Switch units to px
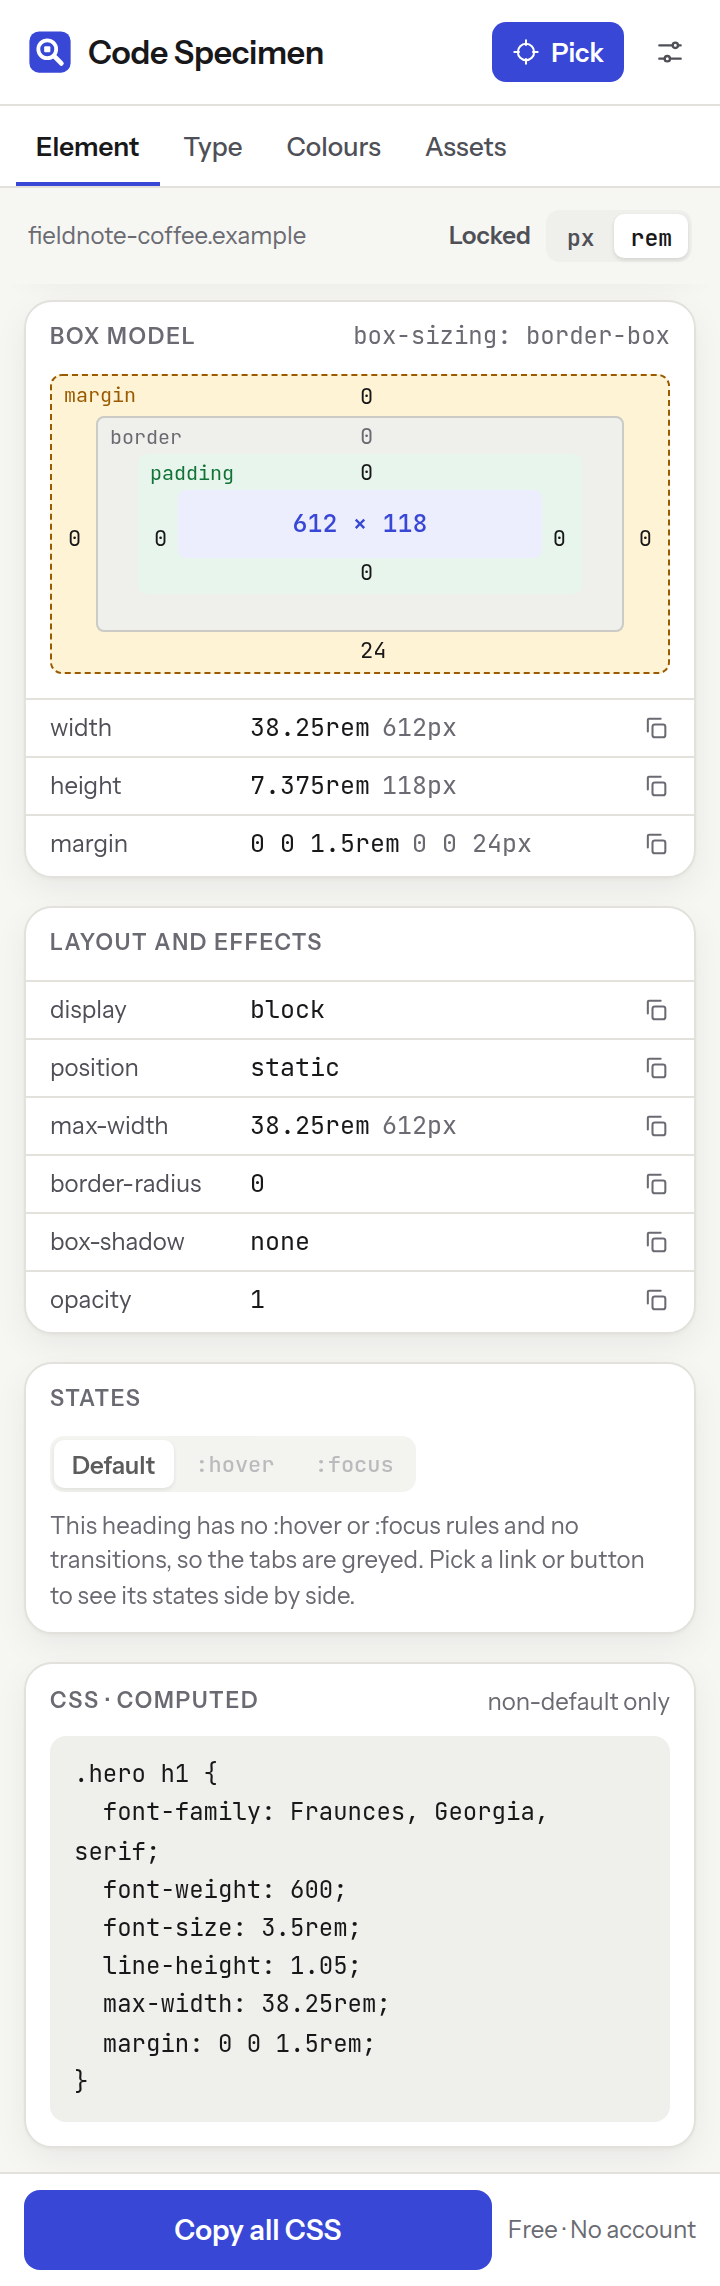The height and width of the screenshot is (2286, 720). [581, 238]
